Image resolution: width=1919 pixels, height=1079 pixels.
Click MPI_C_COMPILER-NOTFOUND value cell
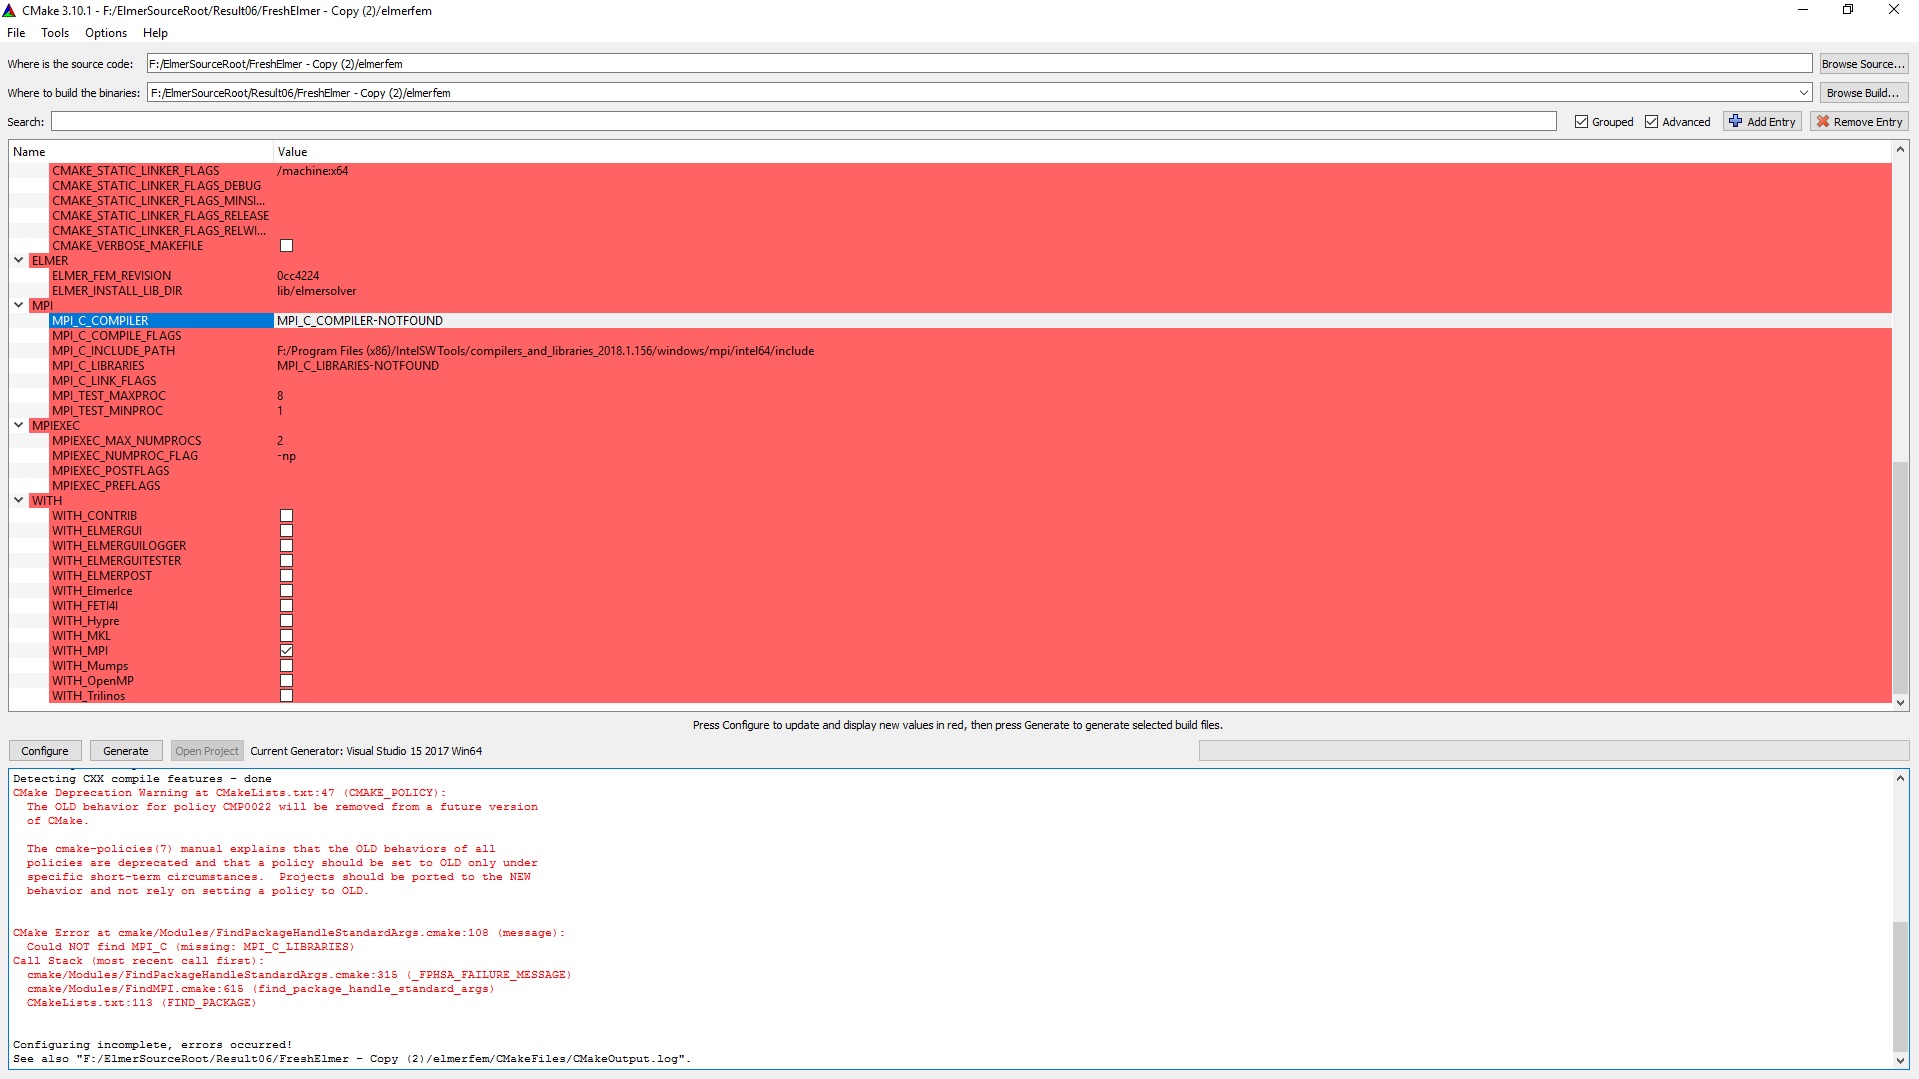coord(360,320)
